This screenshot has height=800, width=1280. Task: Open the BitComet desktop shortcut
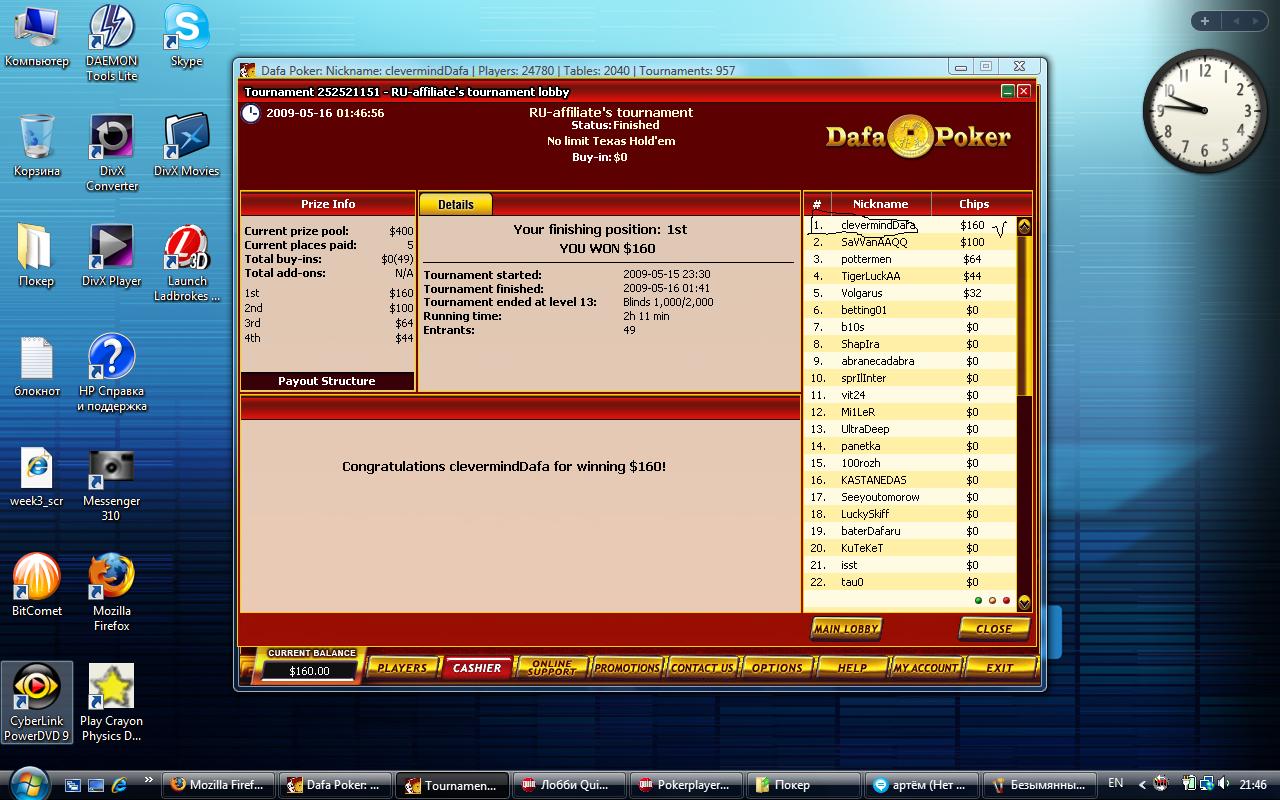[x=37, y=577]
